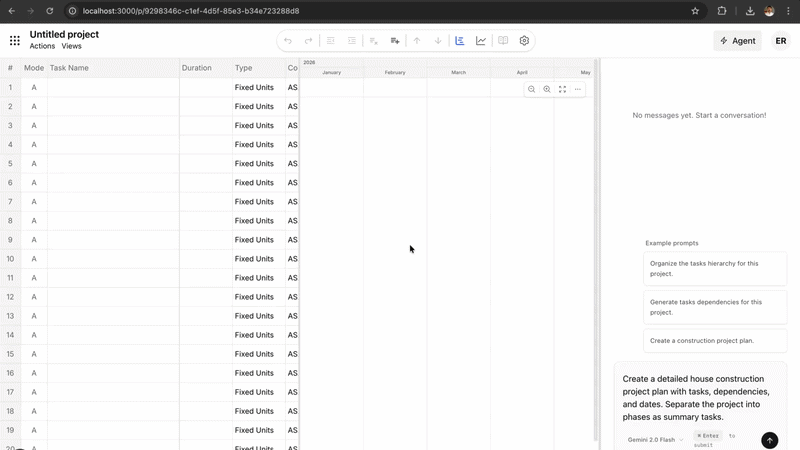Open the Actions menu

pos(42,46)
